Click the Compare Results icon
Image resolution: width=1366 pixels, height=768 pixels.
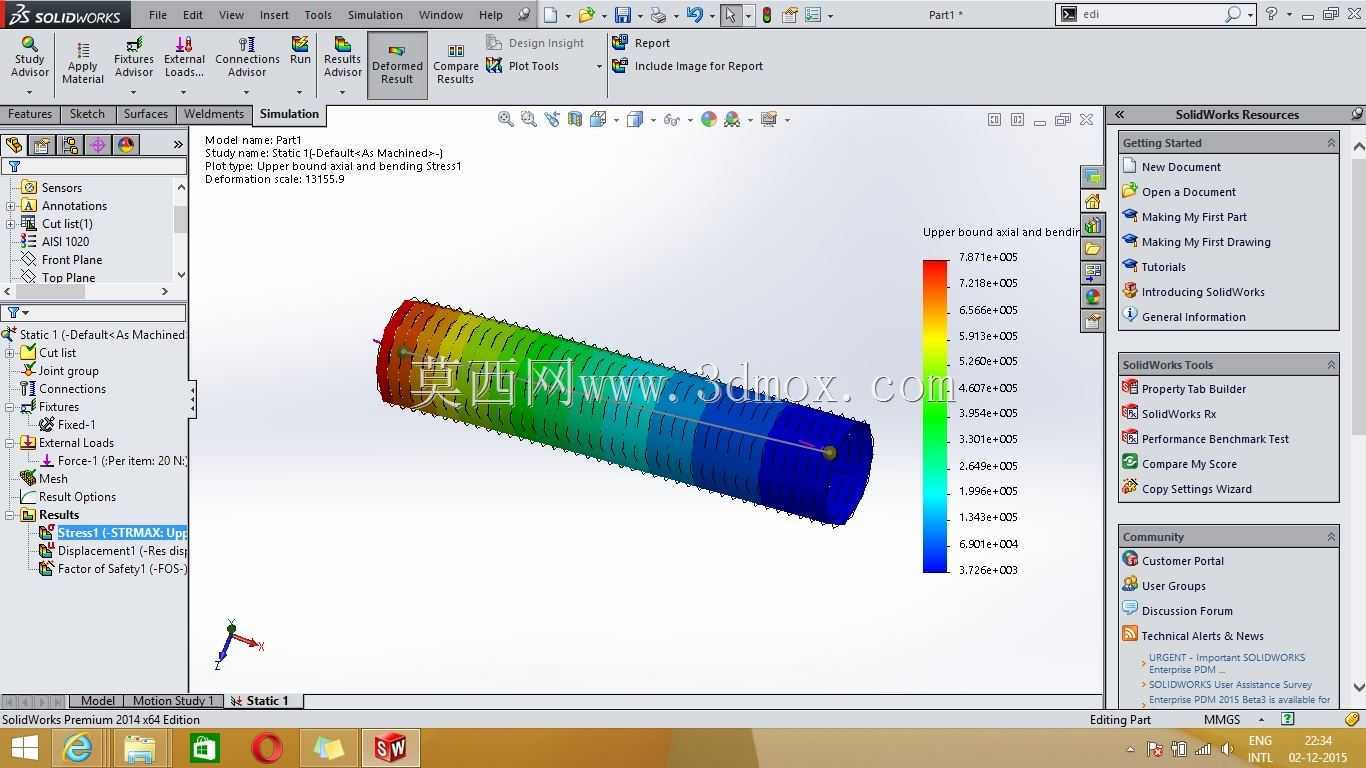[x=455, y=51]
